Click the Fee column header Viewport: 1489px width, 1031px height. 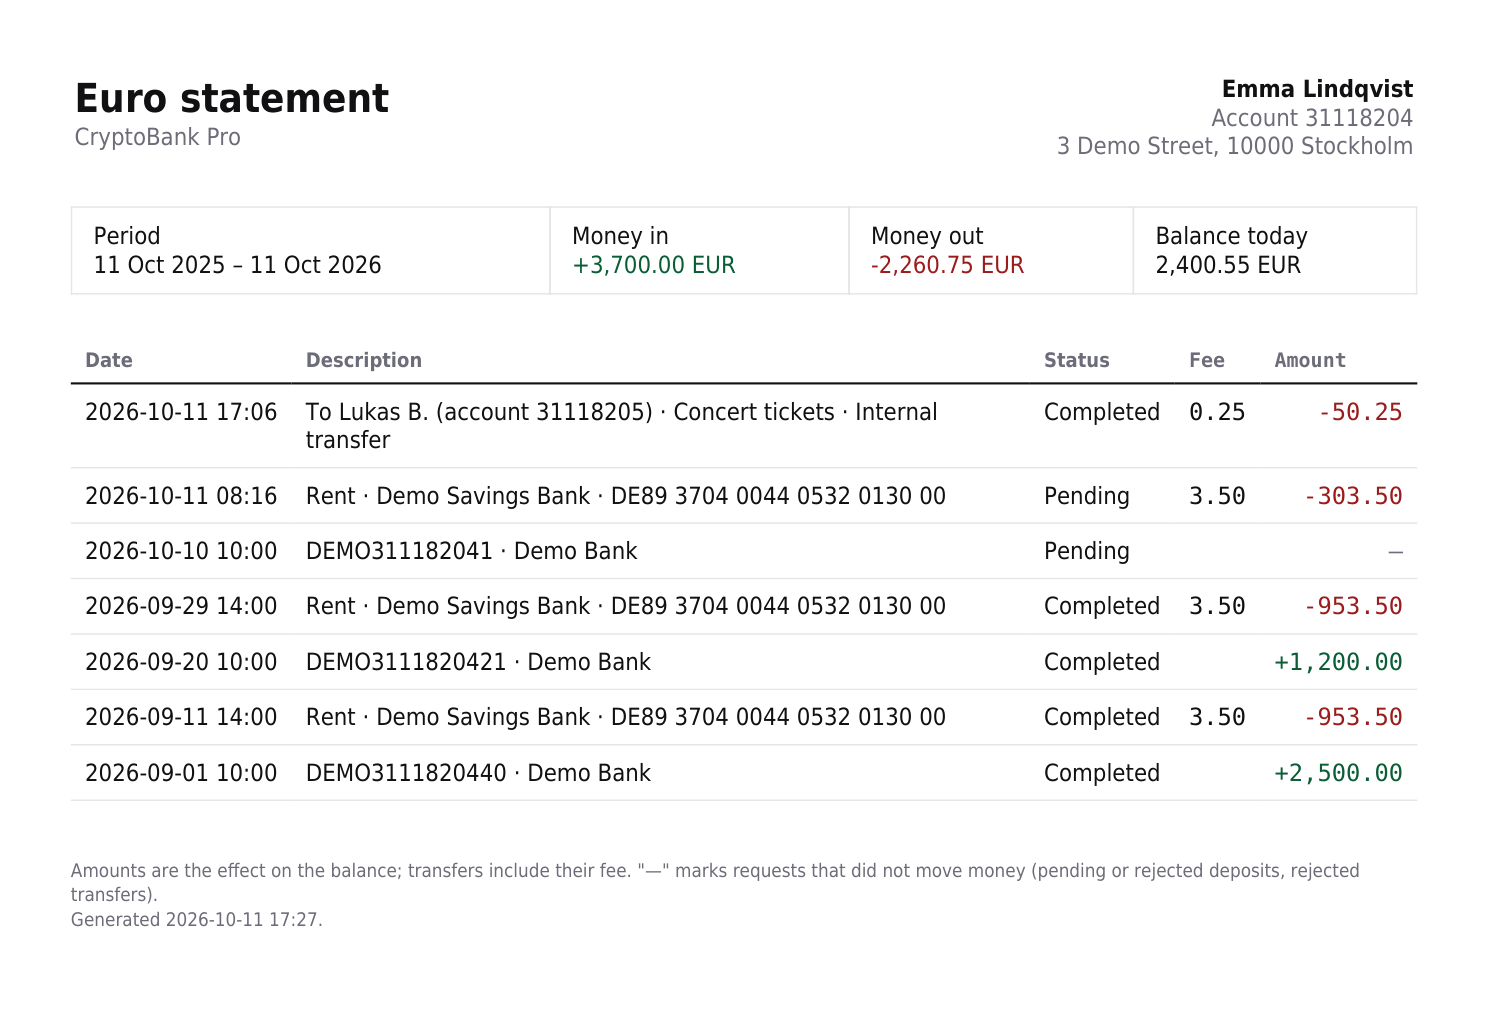click(x=1207, y=360)
